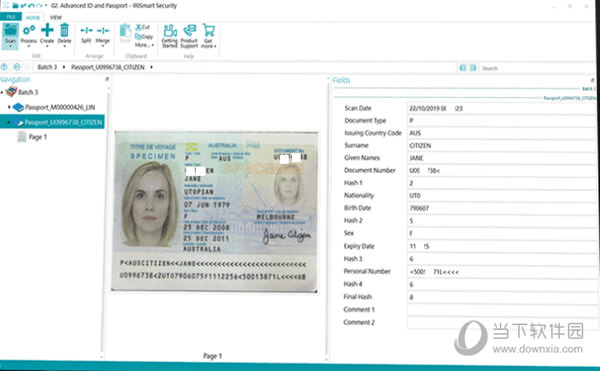Open Product Support icon

(x=189, y=30)
